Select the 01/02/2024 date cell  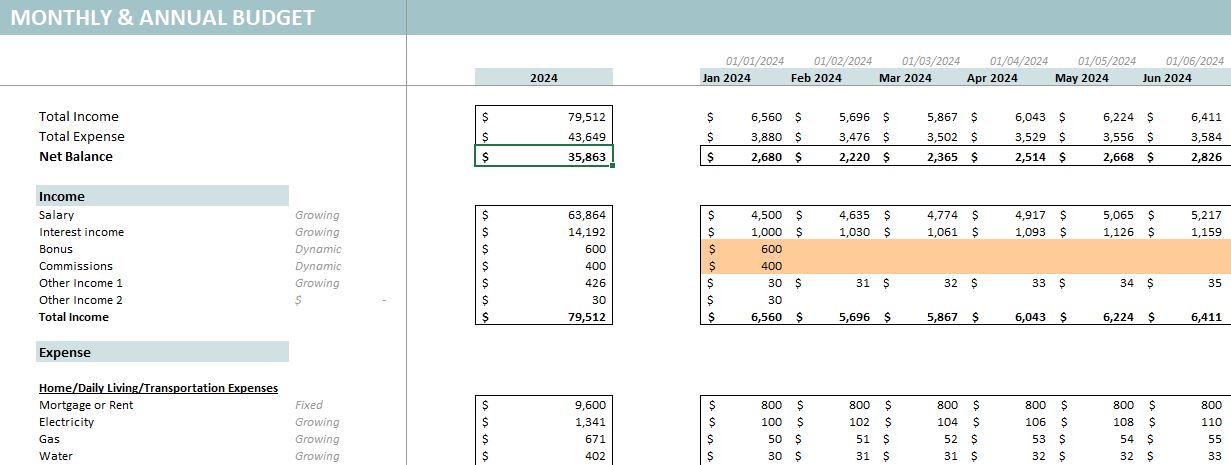843,61
